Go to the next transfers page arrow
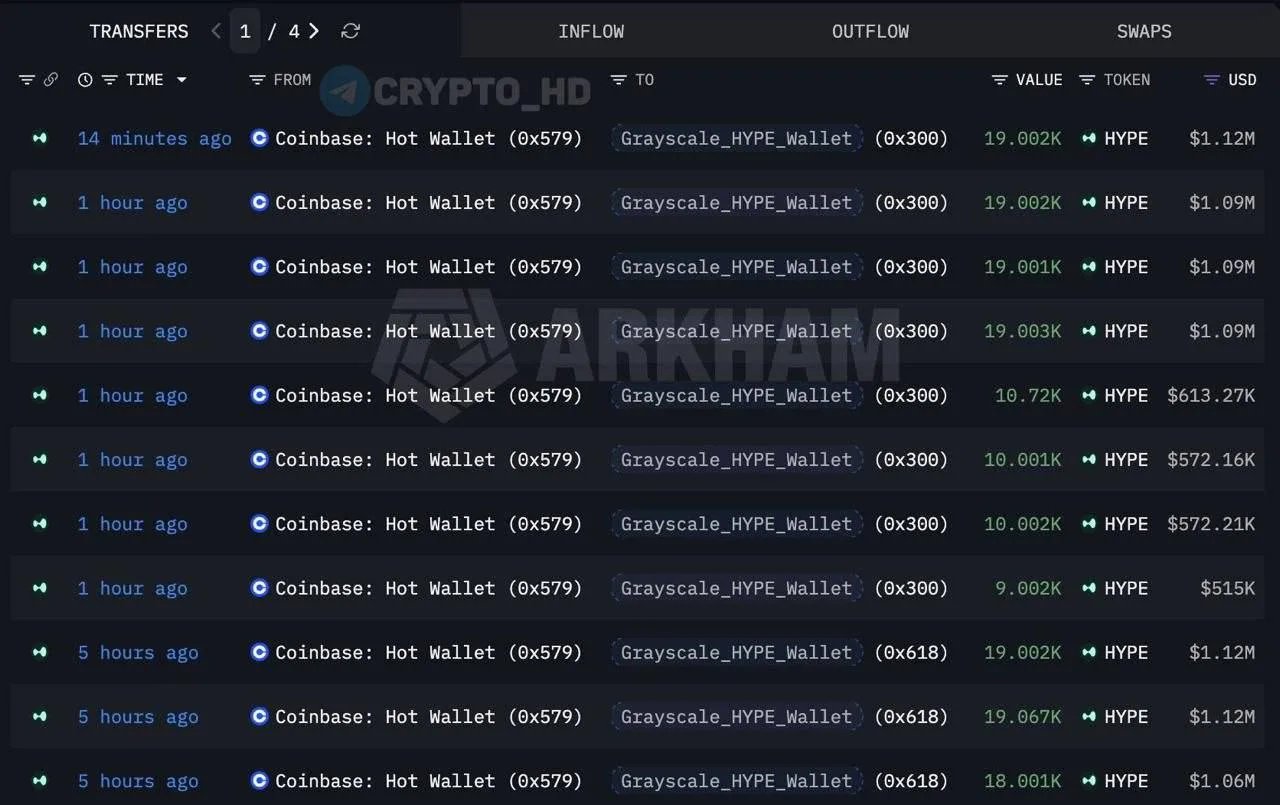The height and width of the screenshot is (805, 1280). [314, 31]
